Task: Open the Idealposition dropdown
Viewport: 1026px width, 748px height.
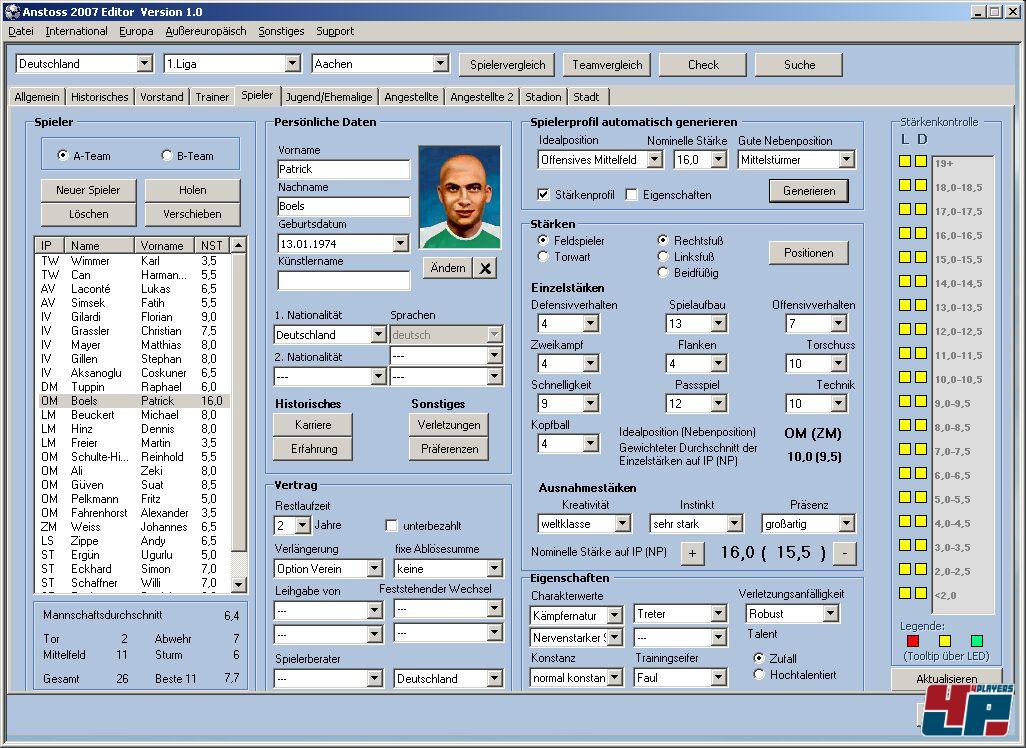Action: pos(654,160)
